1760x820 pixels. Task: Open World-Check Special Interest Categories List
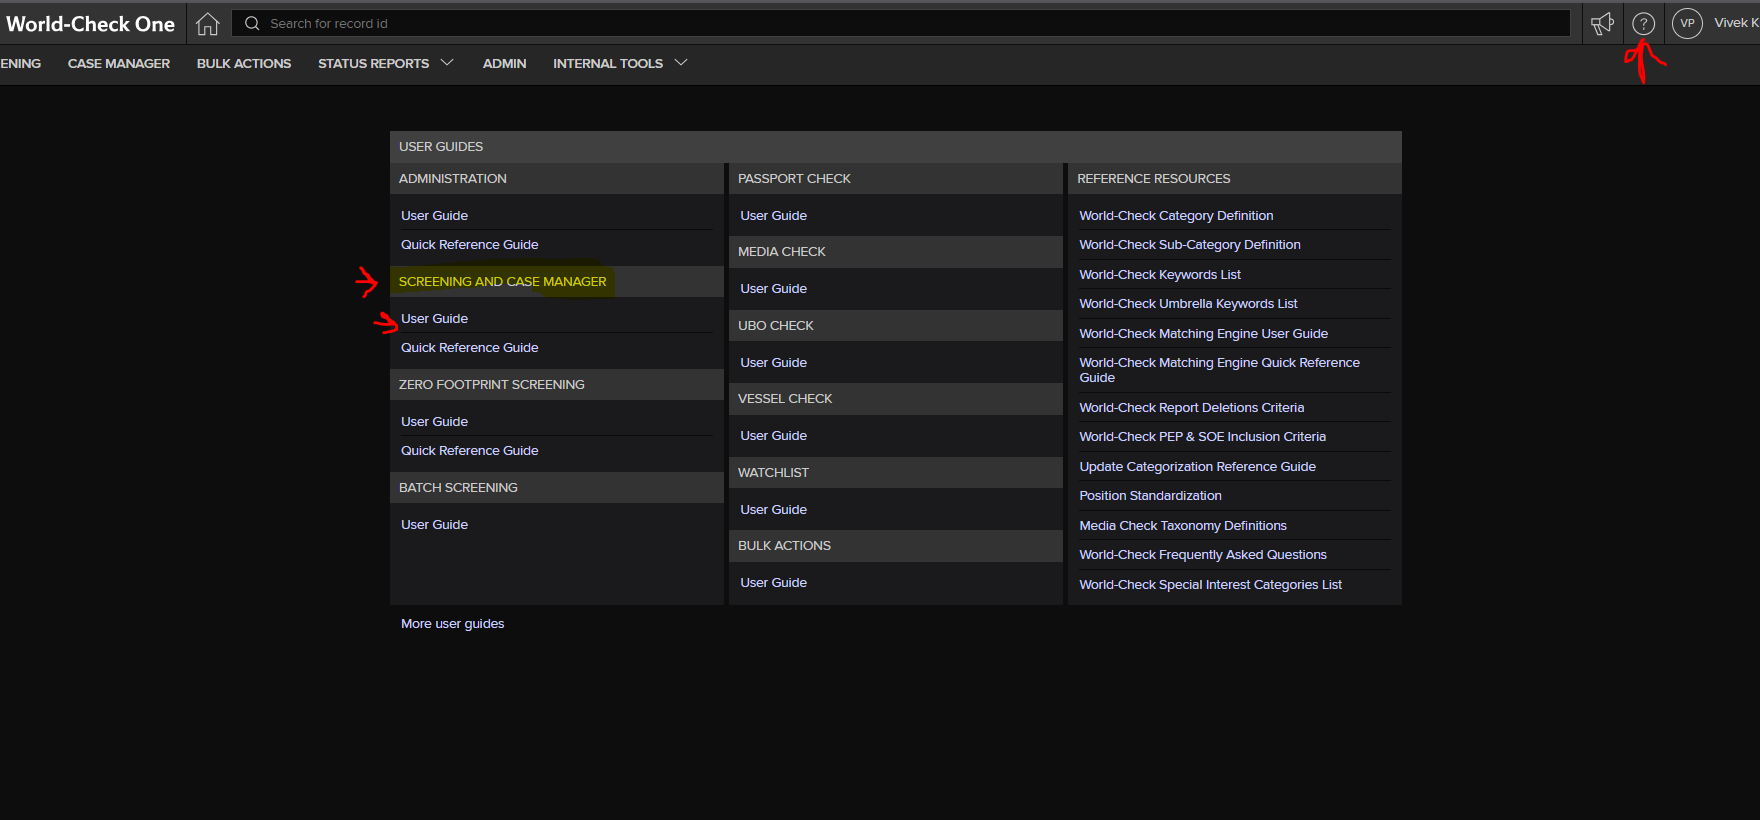[x=1210, y=585]
